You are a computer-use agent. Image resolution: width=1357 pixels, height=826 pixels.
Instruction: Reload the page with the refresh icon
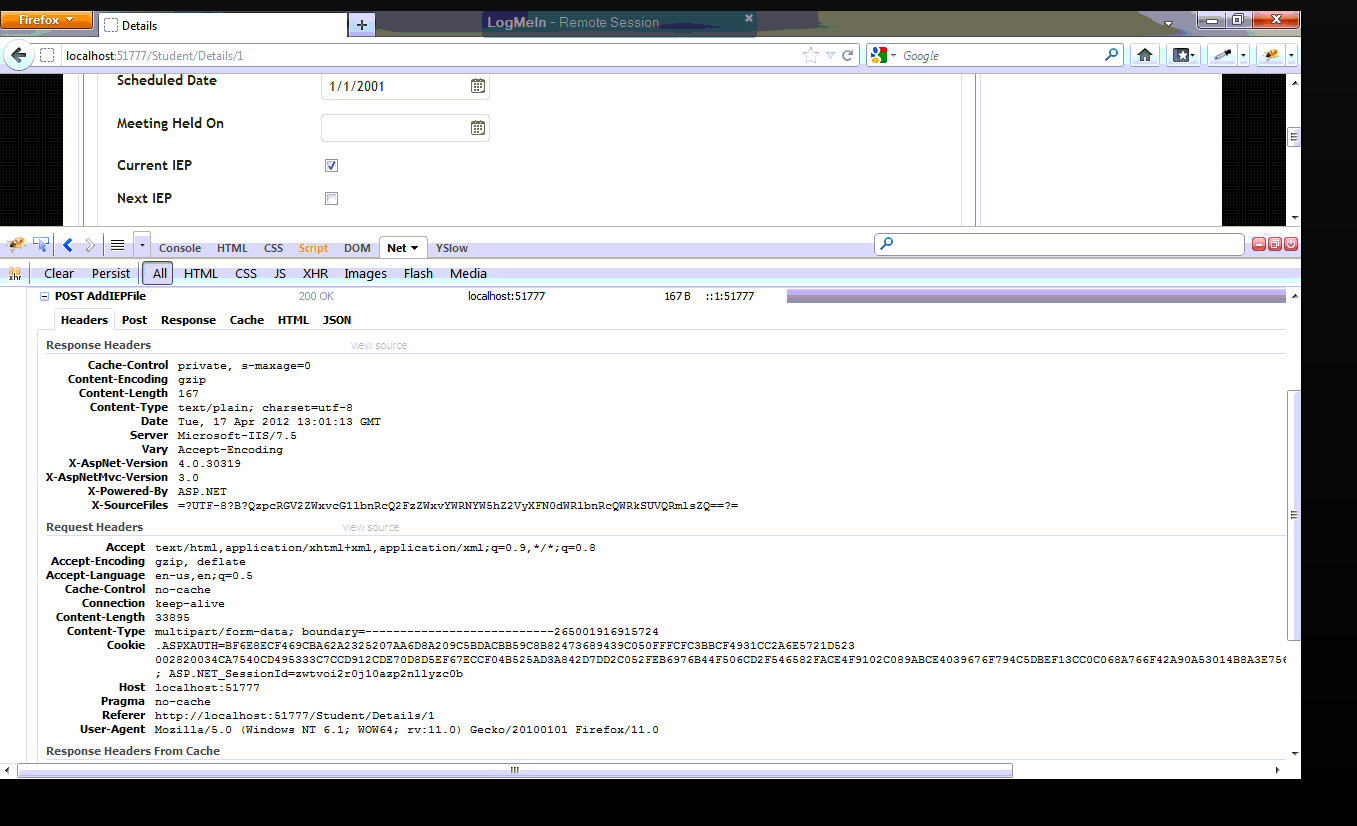click(x=848, y=56)
